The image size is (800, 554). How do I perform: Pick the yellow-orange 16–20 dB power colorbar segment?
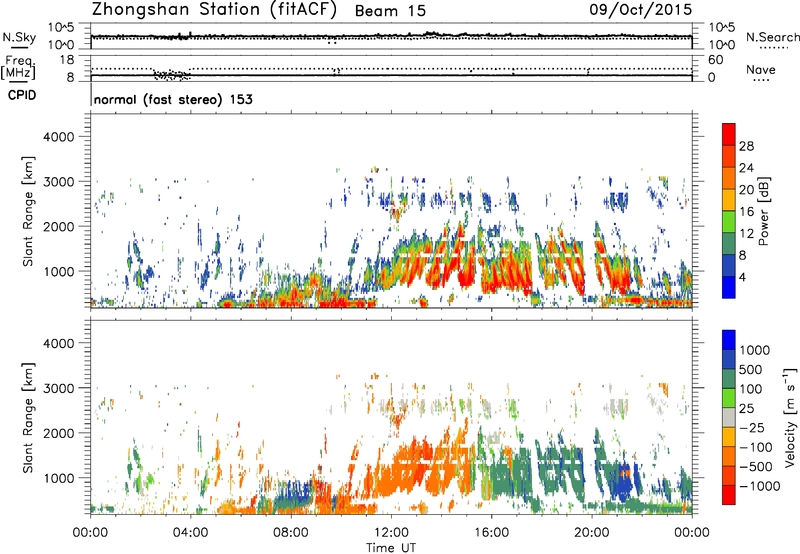coord(729,200)
